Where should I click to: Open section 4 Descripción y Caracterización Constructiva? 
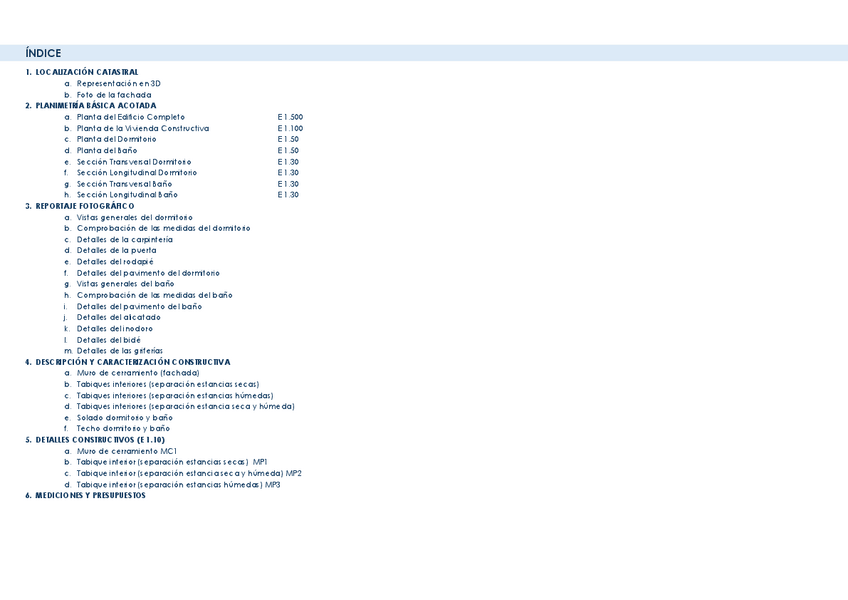132,362
